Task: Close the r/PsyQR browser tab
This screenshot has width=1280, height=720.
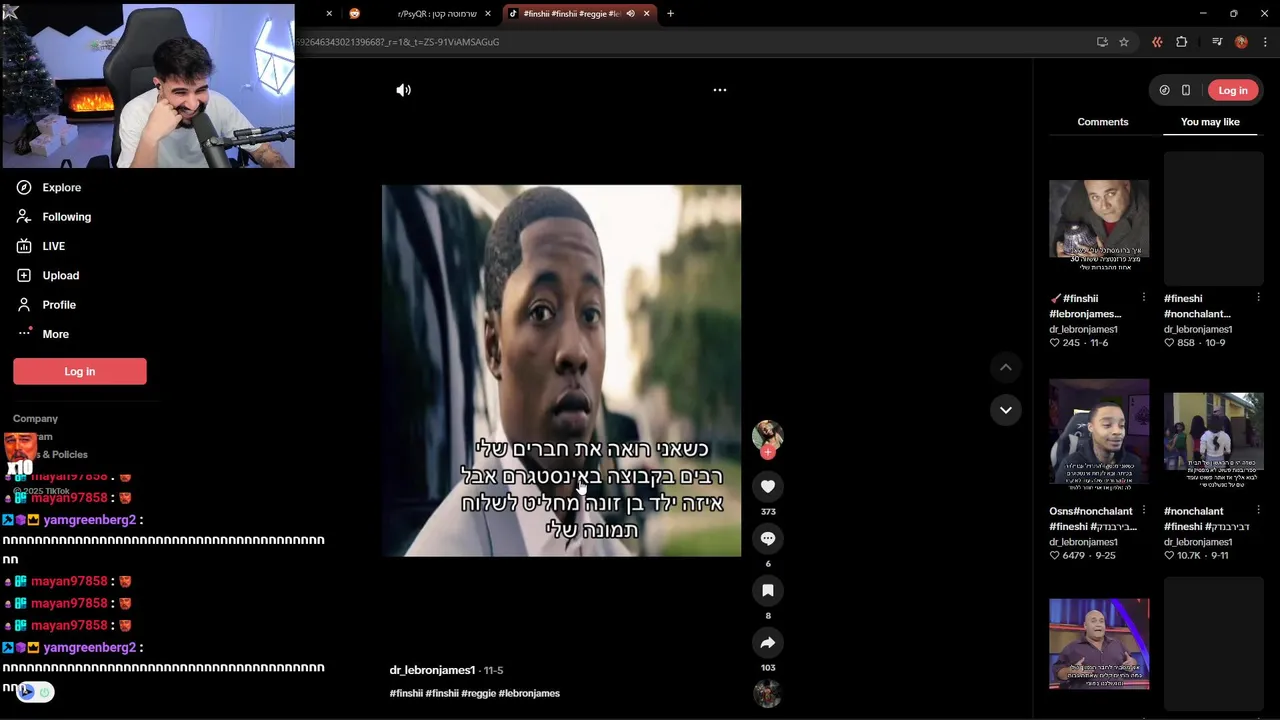Action: pyautogui.click(x=488, y=13)
